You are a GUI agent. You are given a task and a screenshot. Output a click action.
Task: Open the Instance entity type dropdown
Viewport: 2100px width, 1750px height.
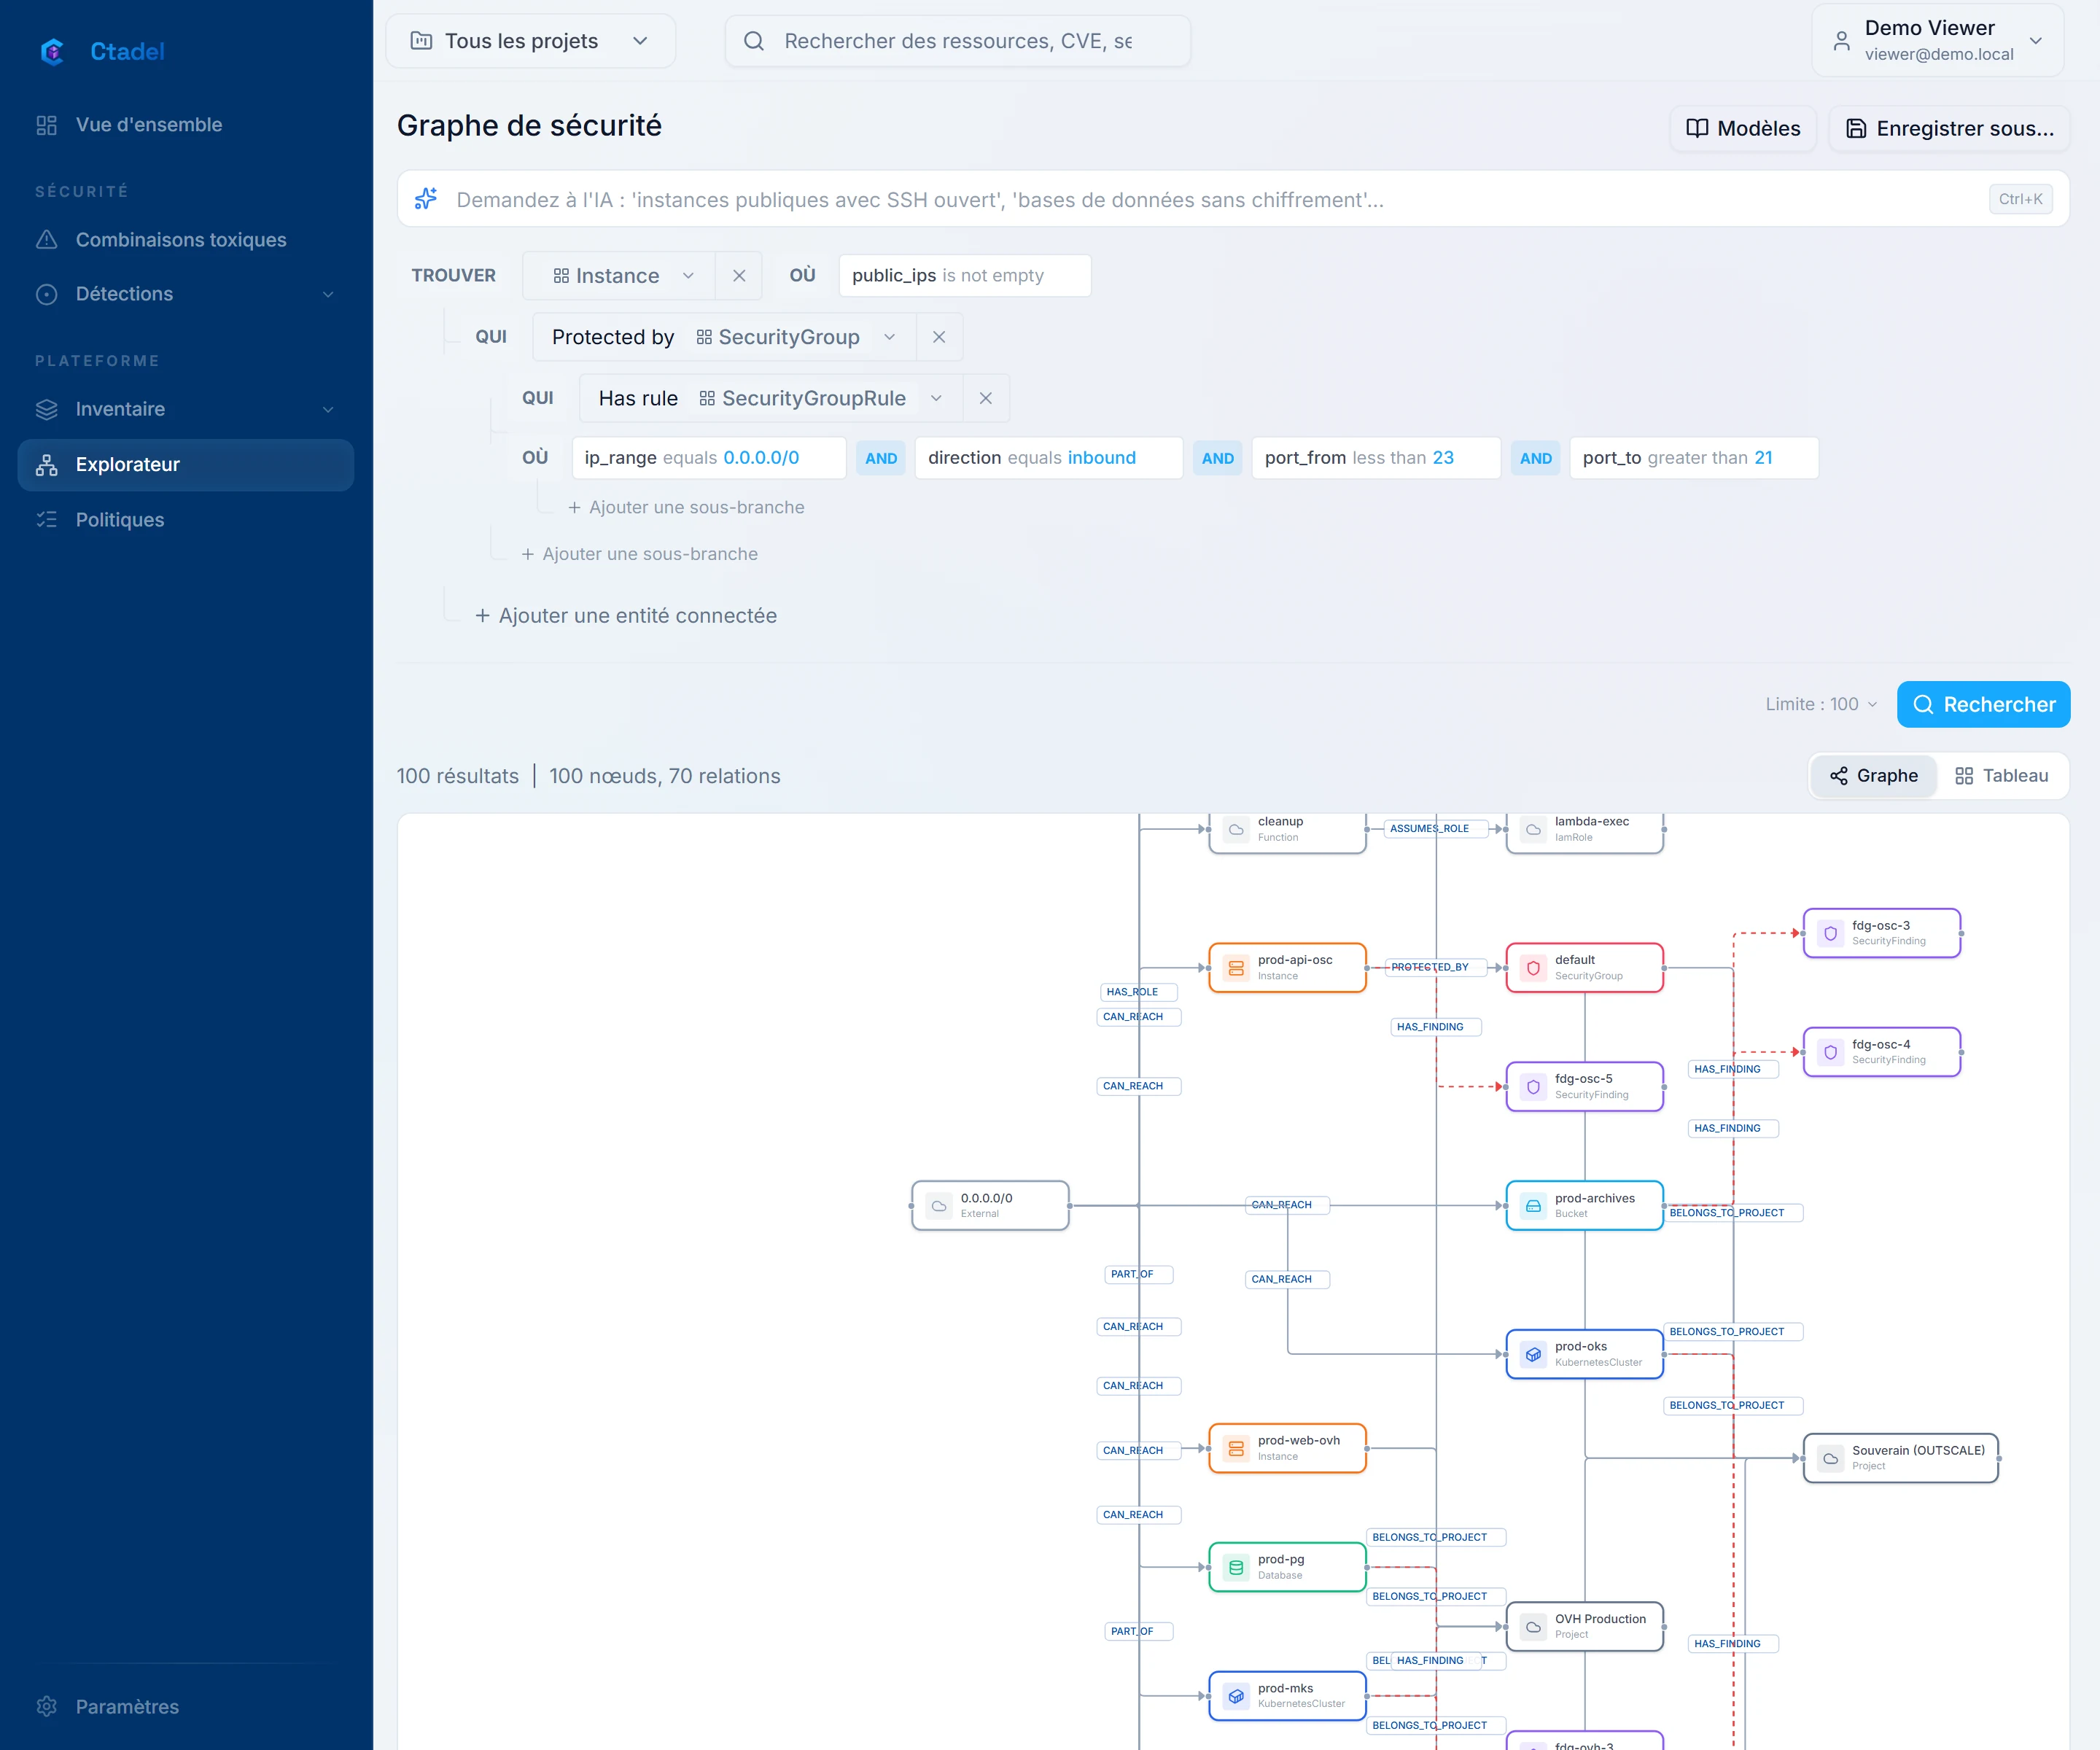tap(619, 276)
